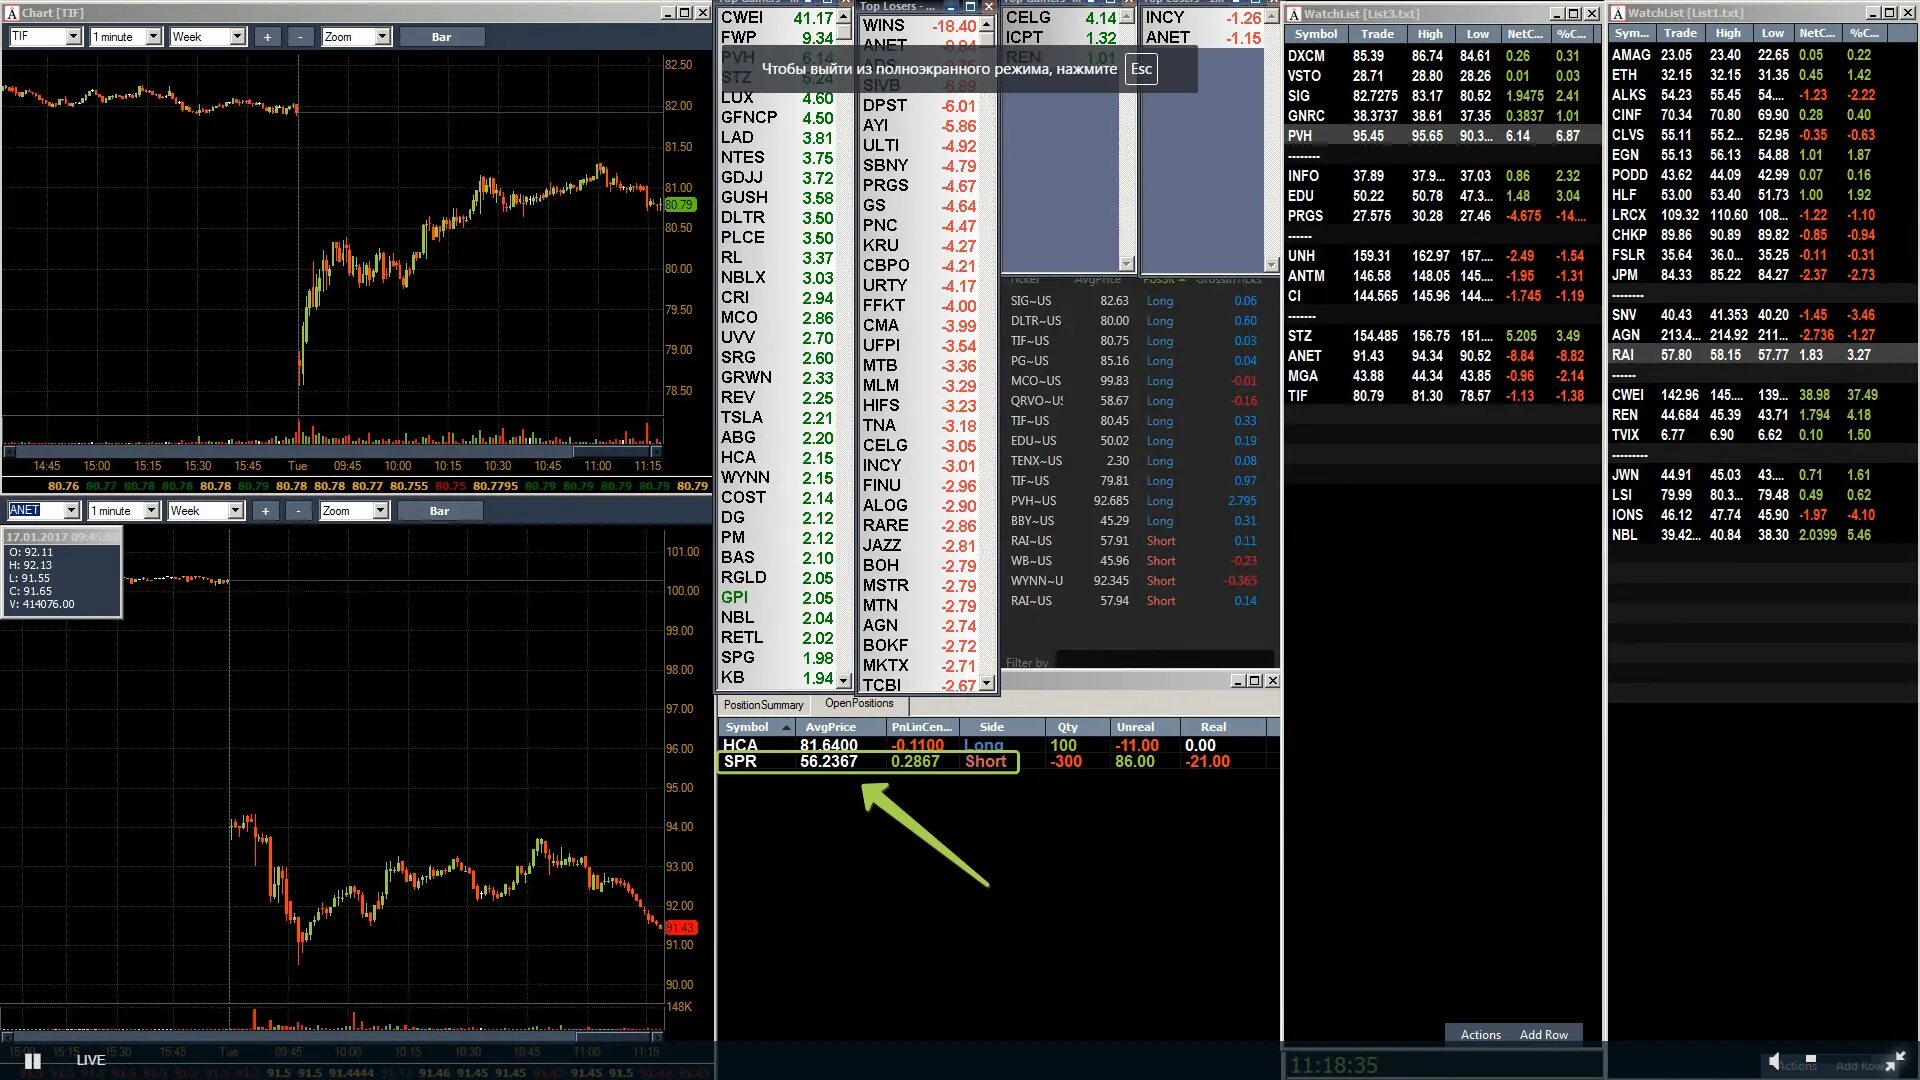Select PVH row in WatchList List3
1920x1080 pixels.
coord(1441,136)
